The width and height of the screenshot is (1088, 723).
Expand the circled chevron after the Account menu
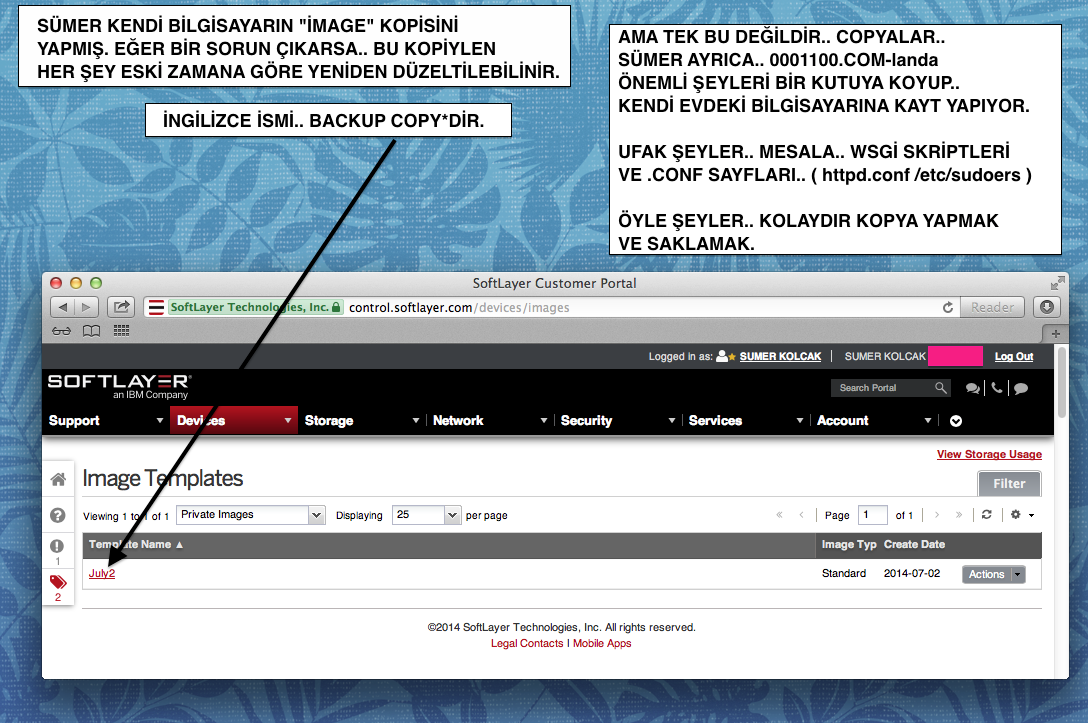coord(955,421)
